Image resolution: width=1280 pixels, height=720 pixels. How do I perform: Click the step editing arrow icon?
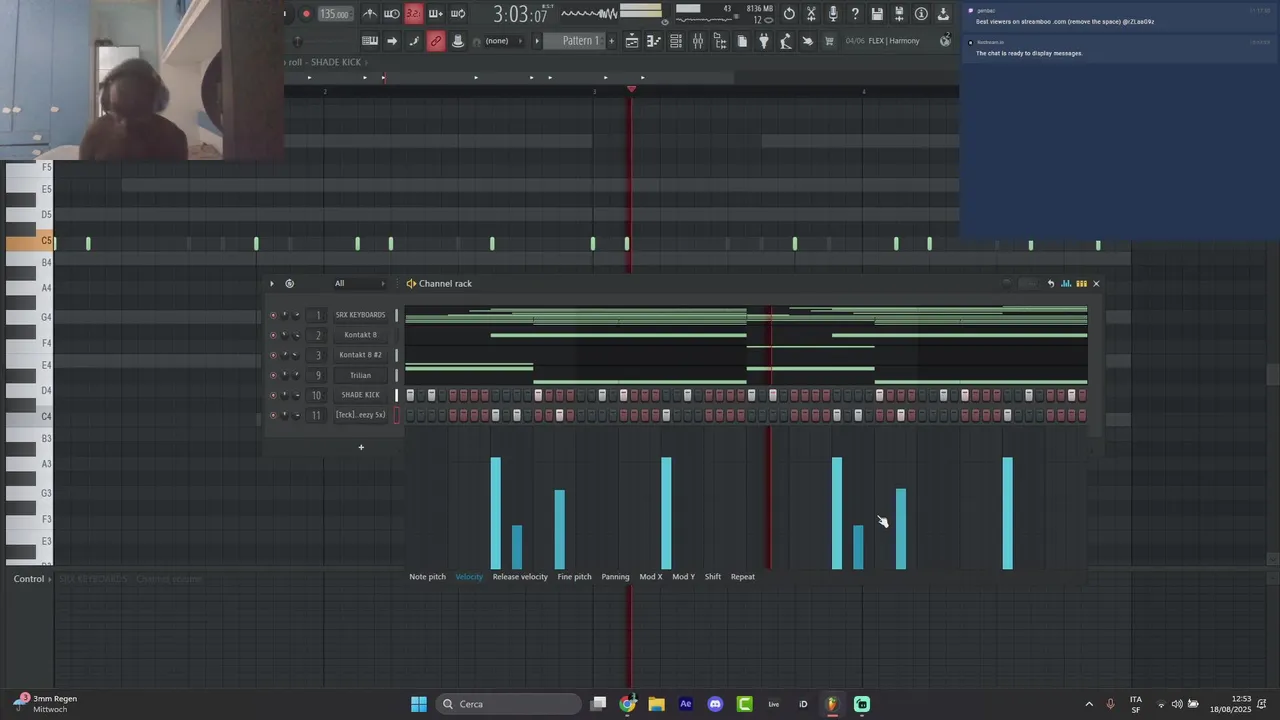tap(392, 41)
